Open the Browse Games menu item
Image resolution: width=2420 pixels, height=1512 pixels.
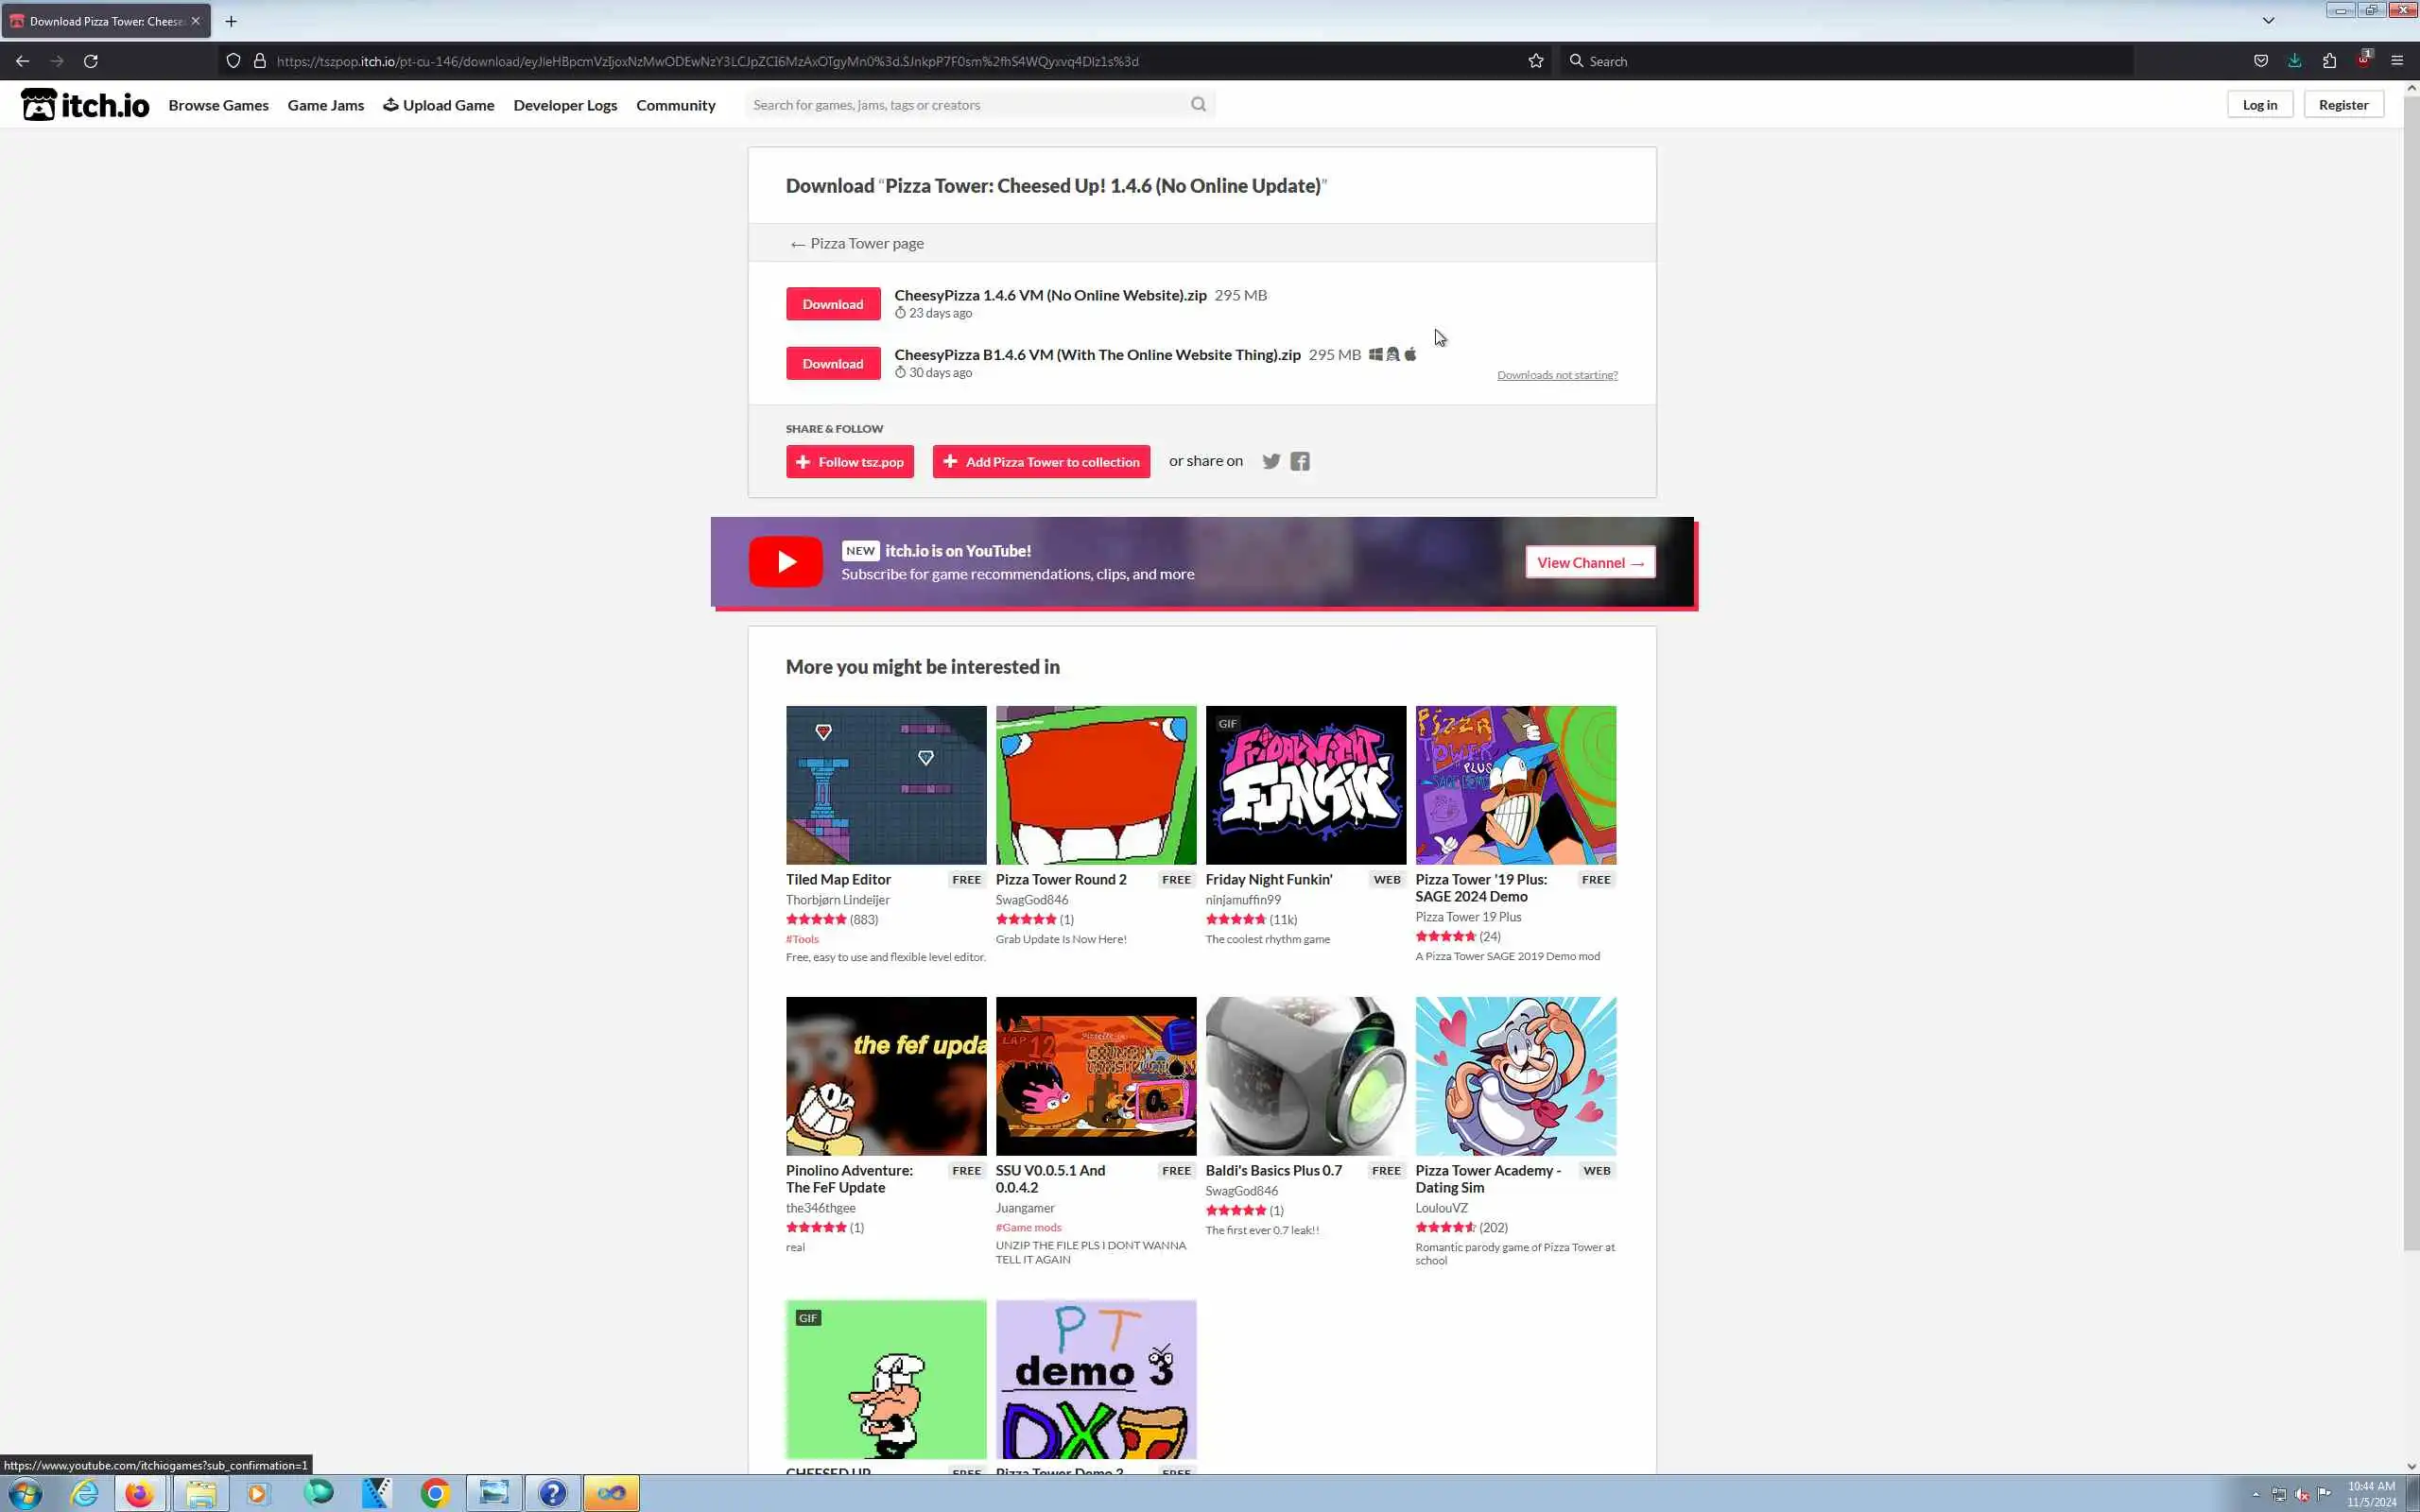(218, 105)
